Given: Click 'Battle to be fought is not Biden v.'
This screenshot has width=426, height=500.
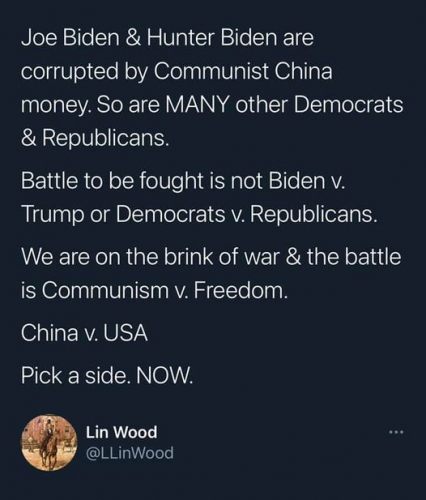Looking at the screenshot, I should click(x=182, y=181).
